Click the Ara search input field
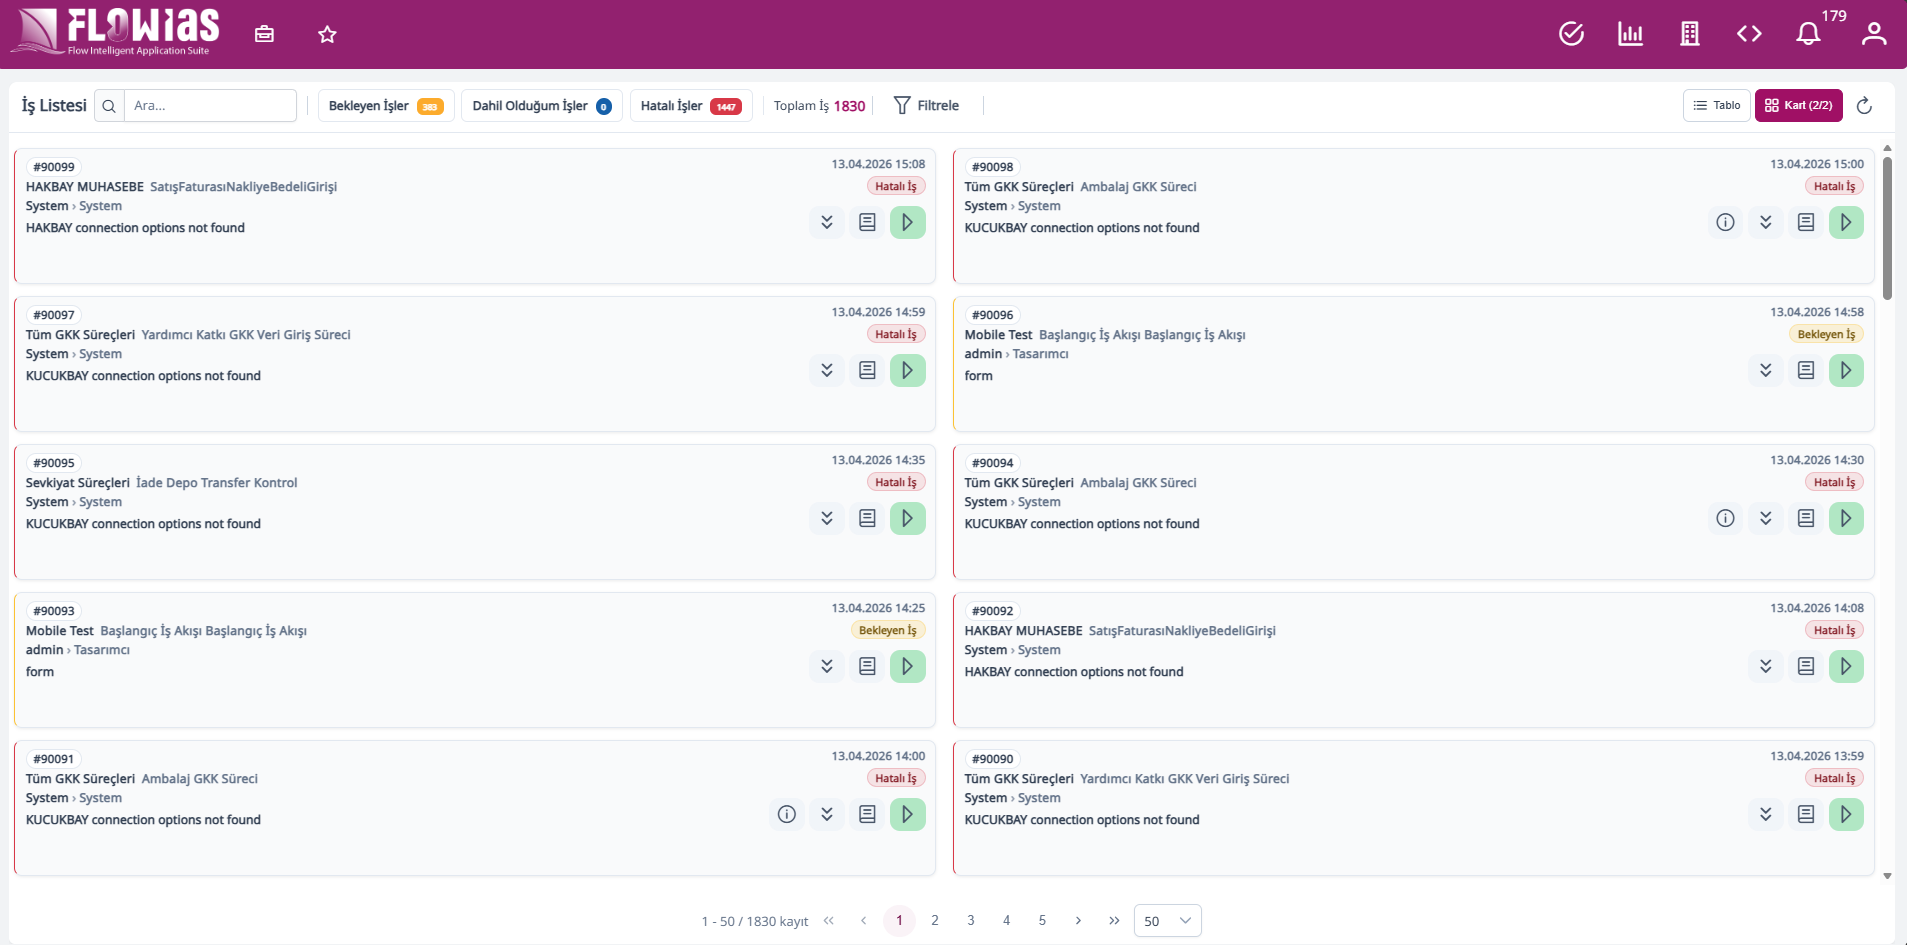The height and width of the screenshot is (945, 1907). 210,105
